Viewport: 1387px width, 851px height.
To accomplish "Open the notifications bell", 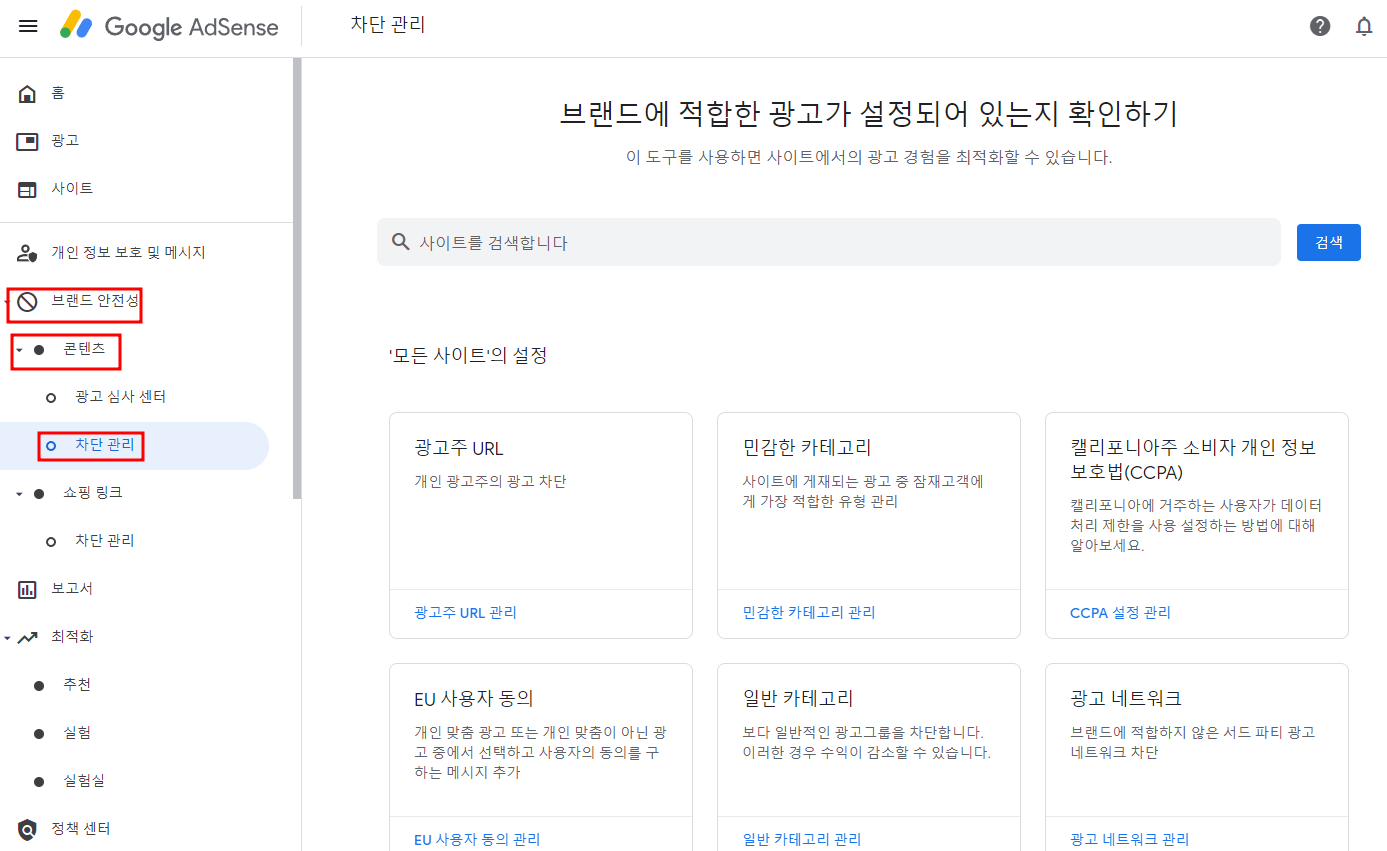I will [1364, 26].
